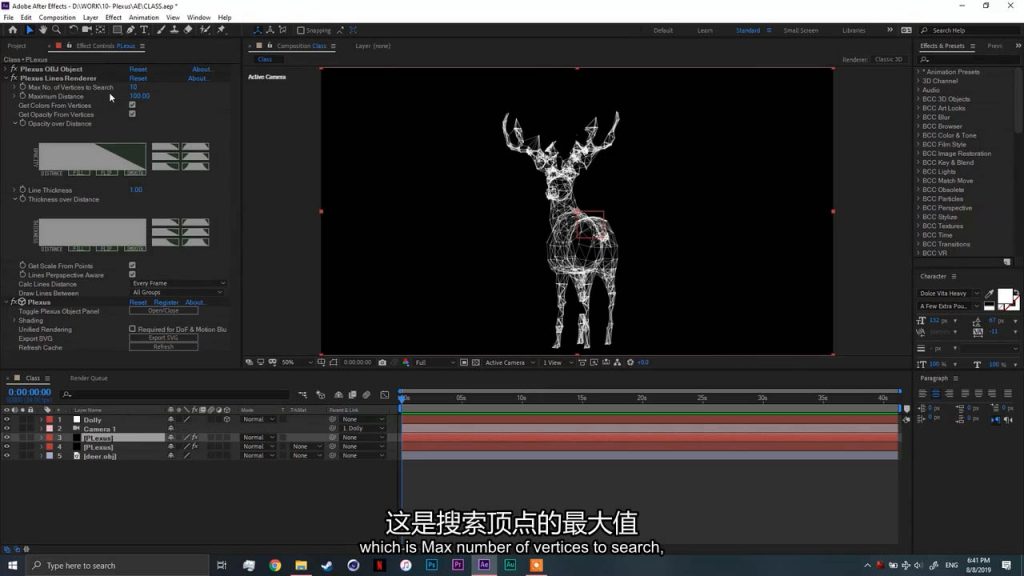This screenshot has width=1024, height=576.
Task: Open the Effect menu
Action: pyautogui.click(x=113, y=18)
